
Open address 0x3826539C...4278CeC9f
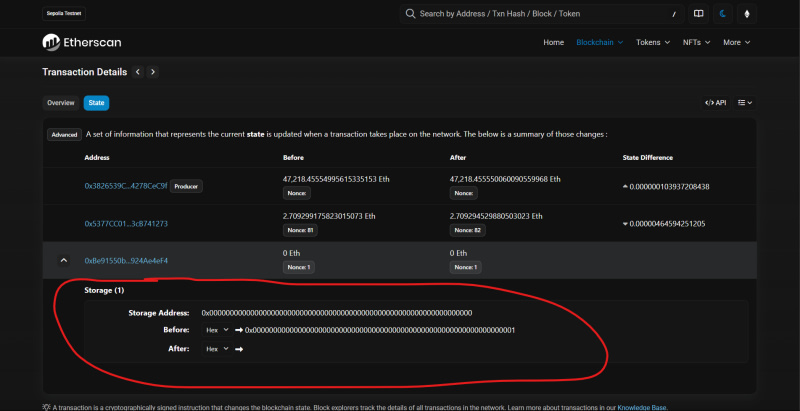[x=126, y=187]
